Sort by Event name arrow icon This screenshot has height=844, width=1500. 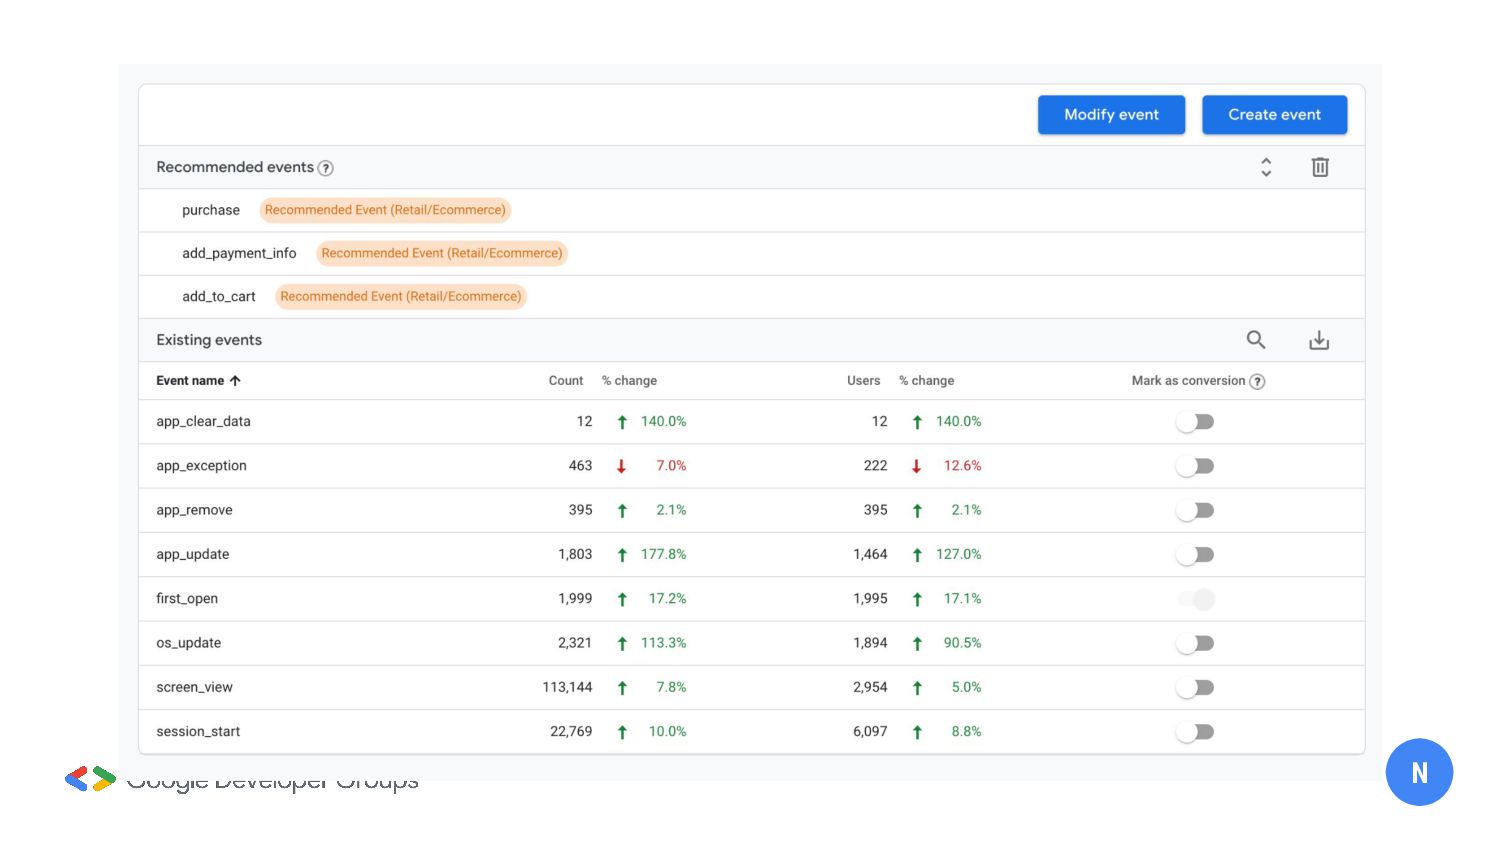pos(235,381)
